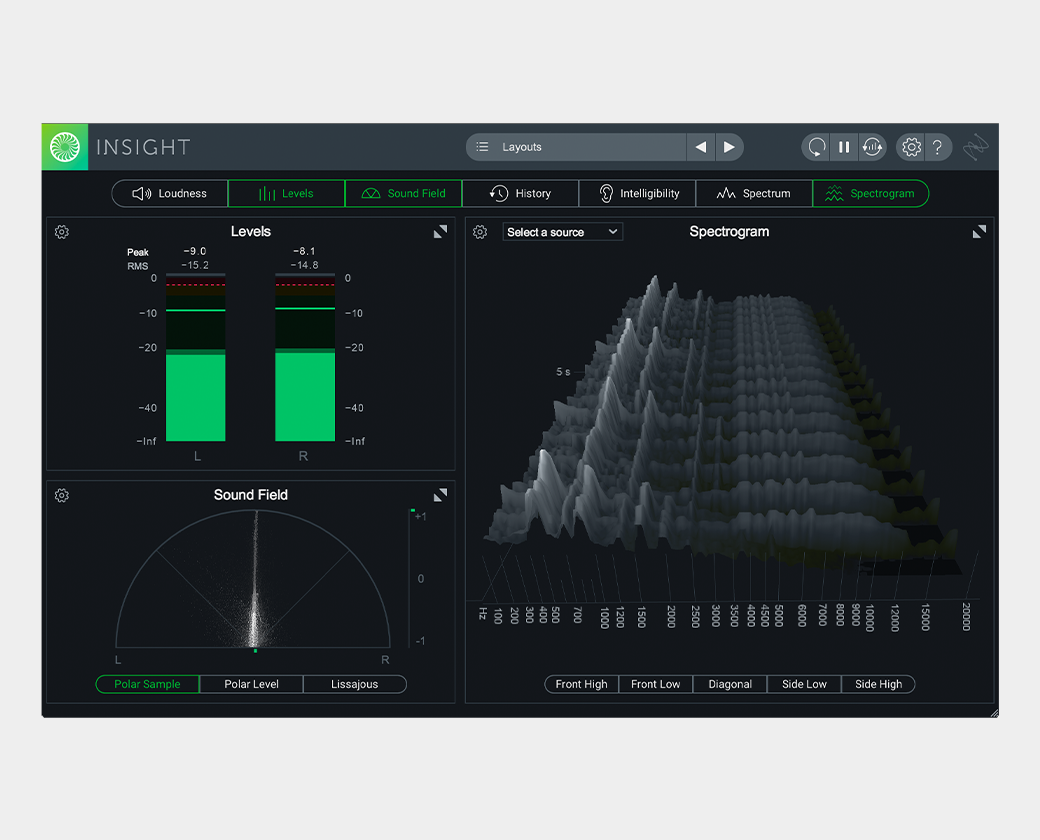This screenshot has width=1040, height=840.
Task: Open the Select a source dropdown
Action: click(x=562, y=232)
